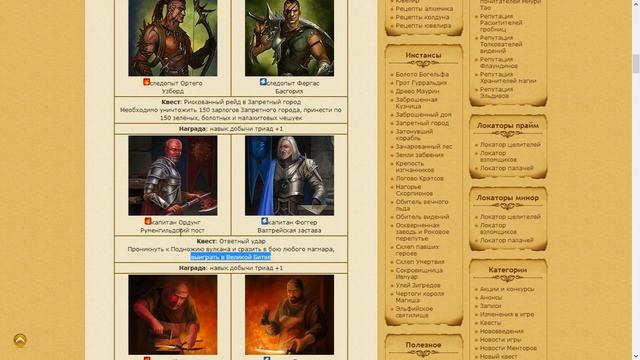Click the scrollbar down arrow
Viewport: 640px width, 360px height.
click(636, 356)
